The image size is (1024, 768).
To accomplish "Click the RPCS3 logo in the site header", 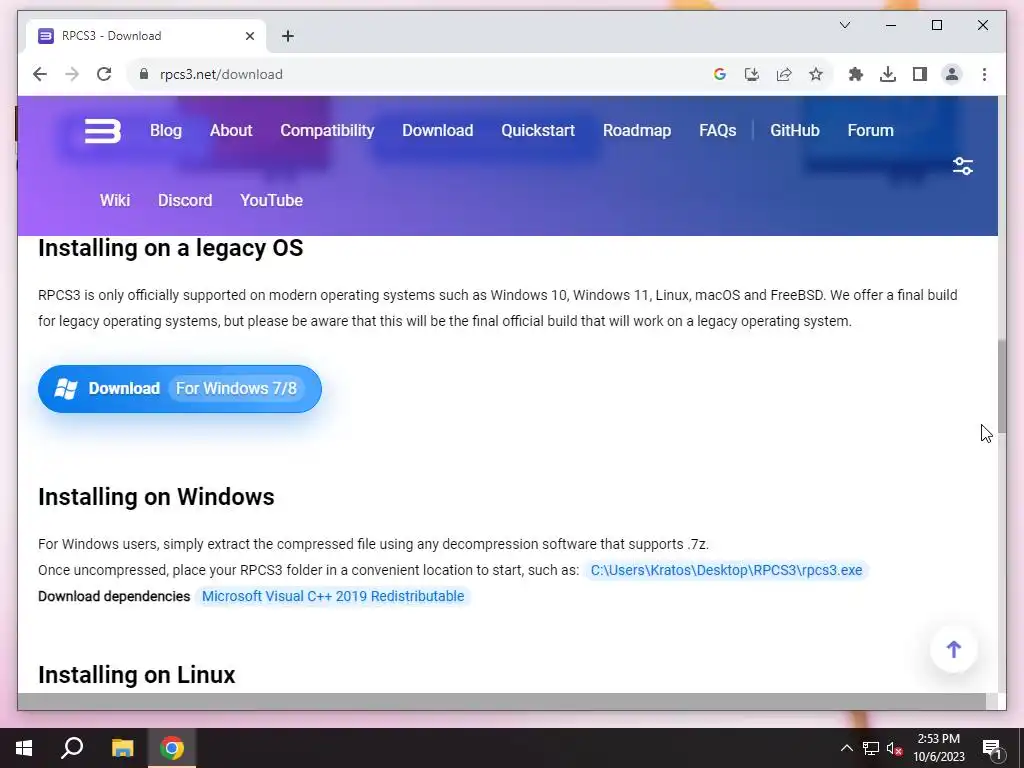I will pos(103,131).
